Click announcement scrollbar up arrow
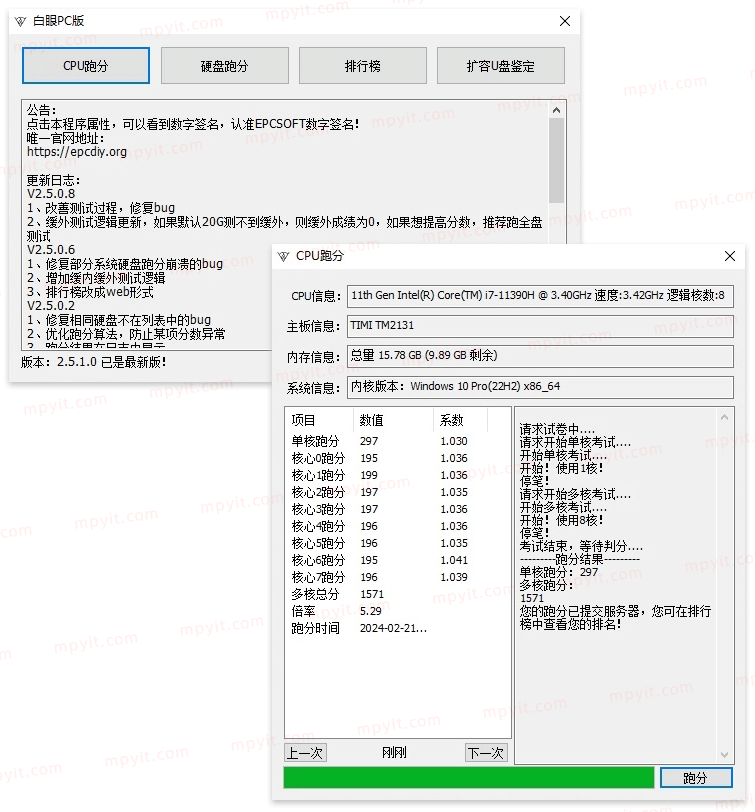Image resolution: width=755 pixels, height=812 pixels. click(x=556, y=110)
